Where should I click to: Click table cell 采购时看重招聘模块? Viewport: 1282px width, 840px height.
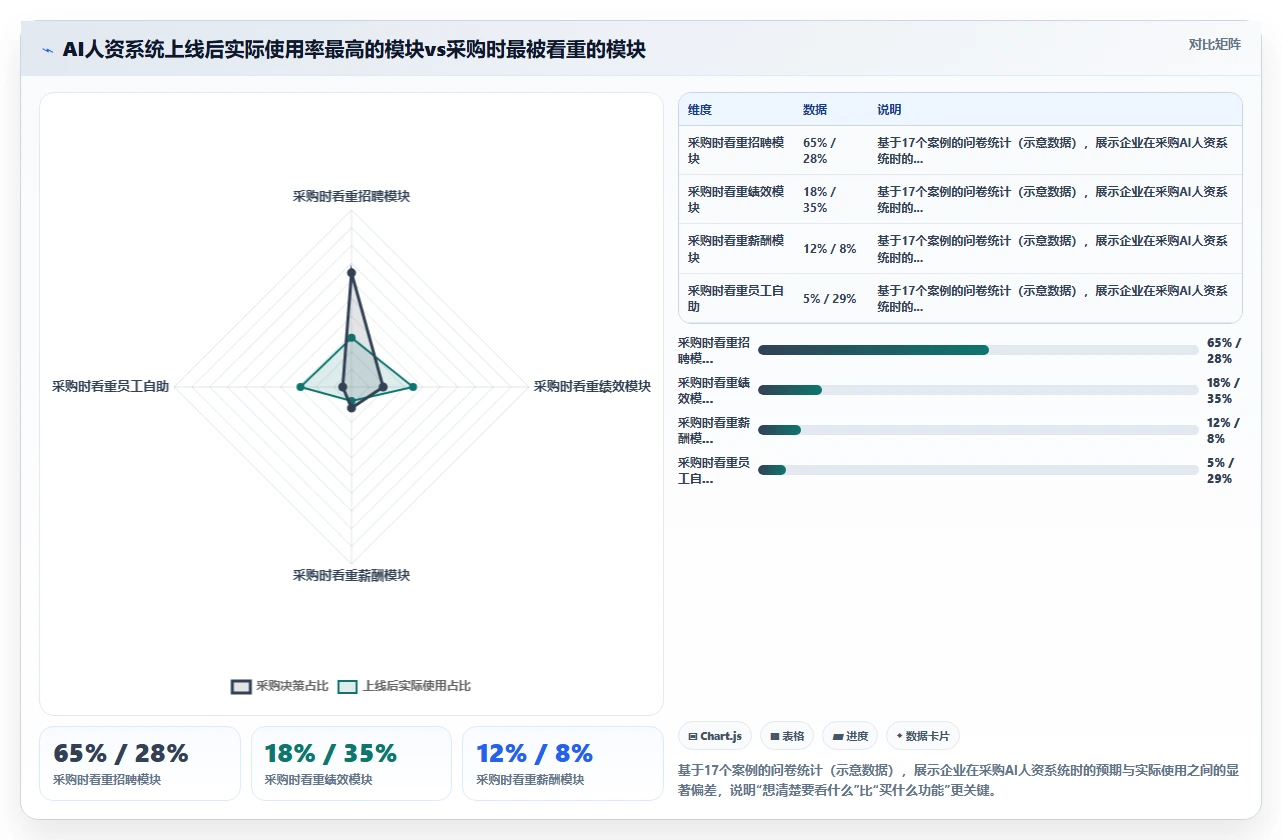[x=736, y=150]
